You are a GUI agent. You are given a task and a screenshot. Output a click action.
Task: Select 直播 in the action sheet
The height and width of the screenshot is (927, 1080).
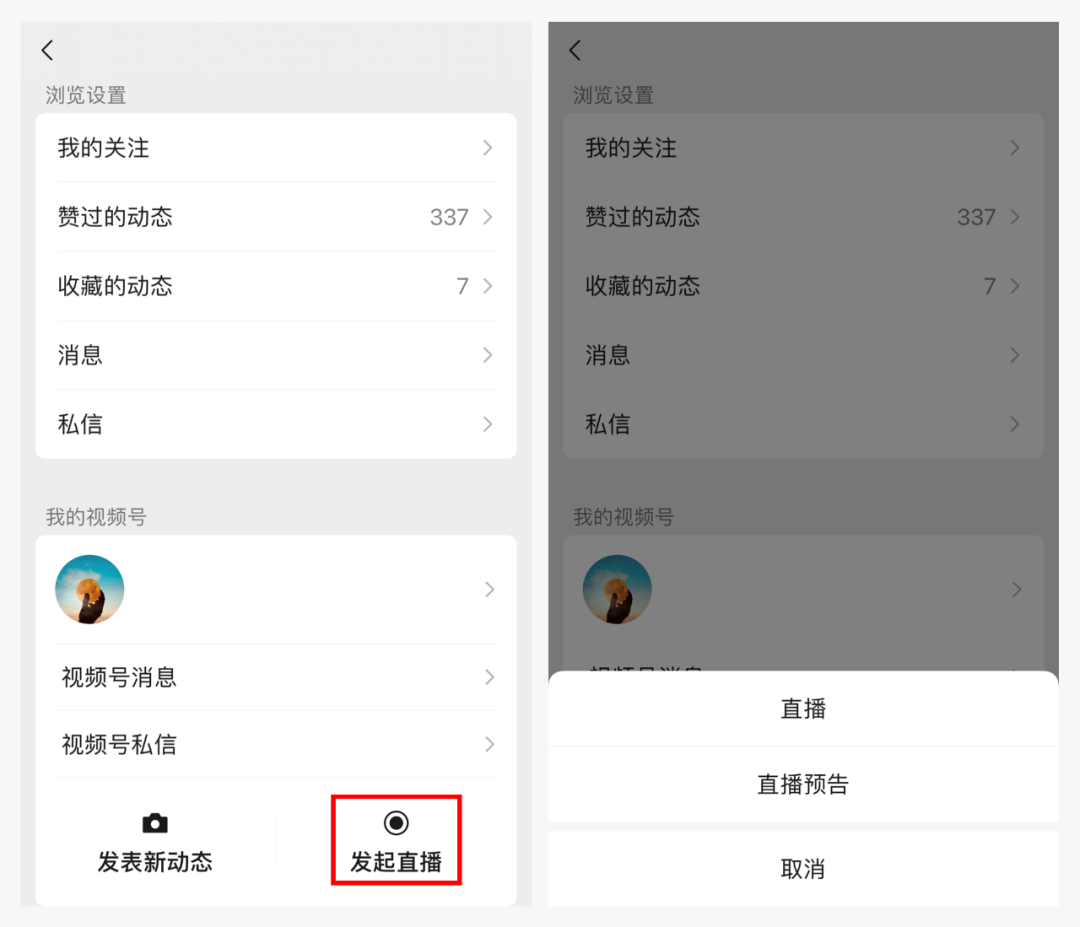803,709
